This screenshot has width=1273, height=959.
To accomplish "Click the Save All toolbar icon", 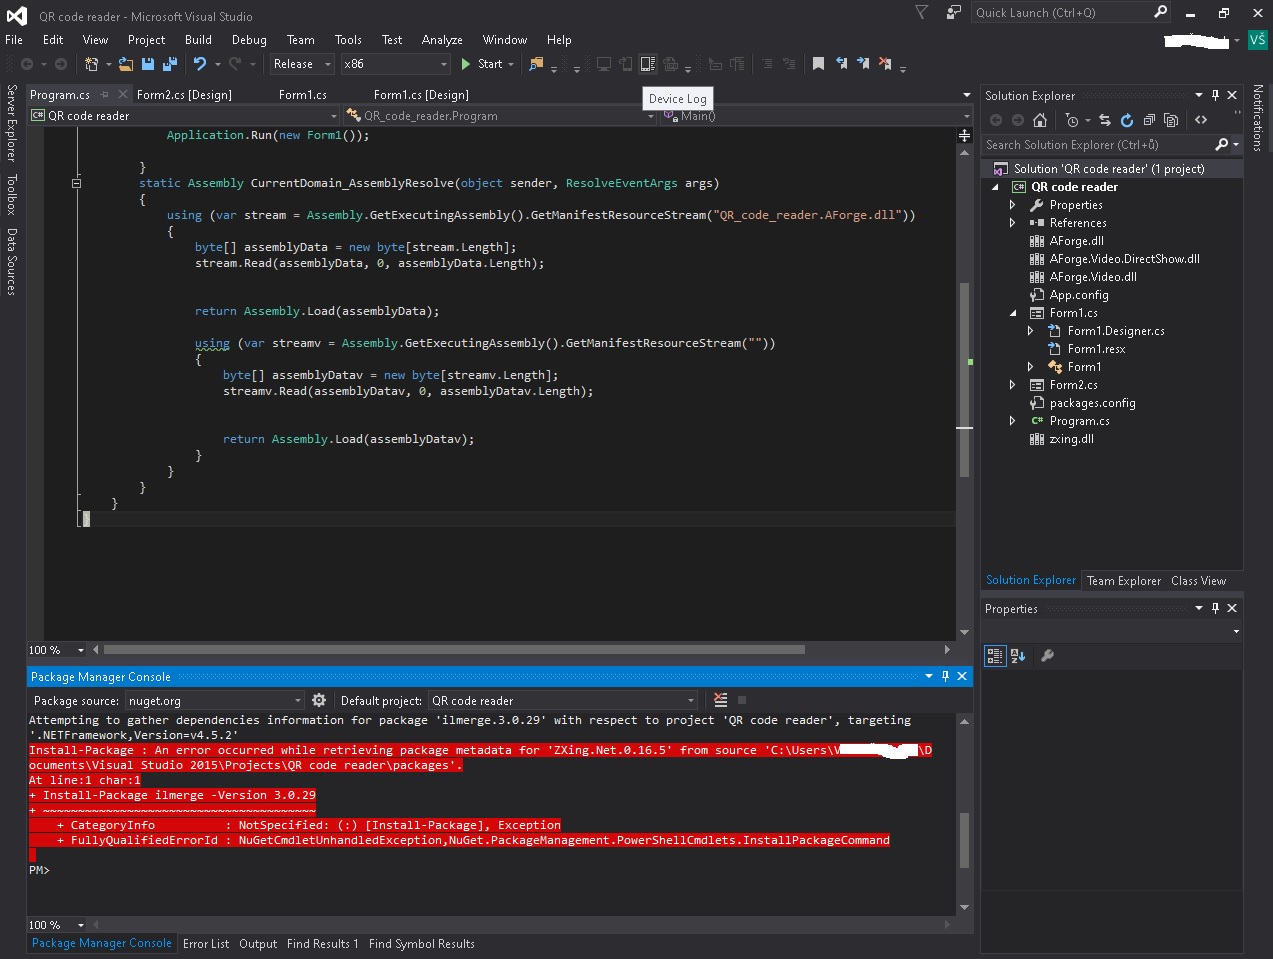I will [x=170, y=64].
